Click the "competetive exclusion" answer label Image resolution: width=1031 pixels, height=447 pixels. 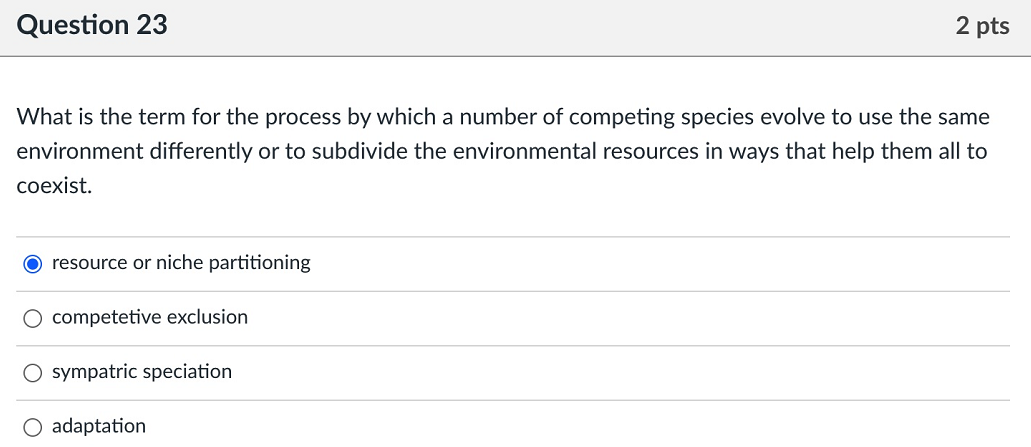click(150, 317)
